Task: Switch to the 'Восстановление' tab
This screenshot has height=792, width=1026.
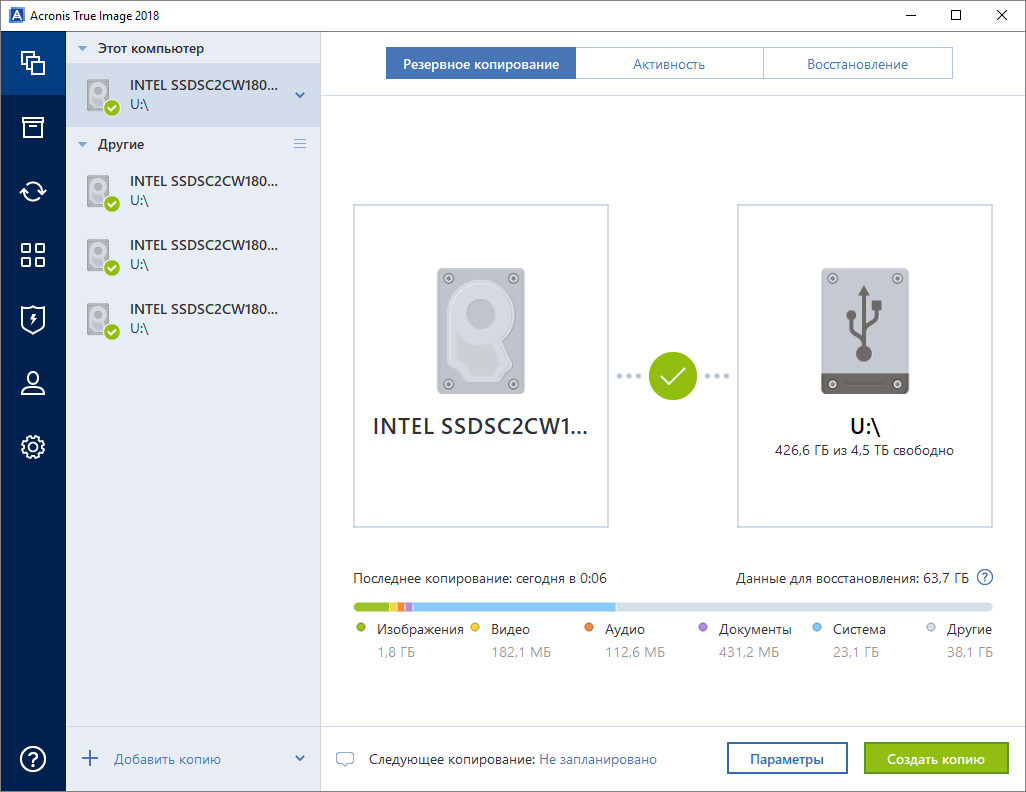Action: [857, 64]
